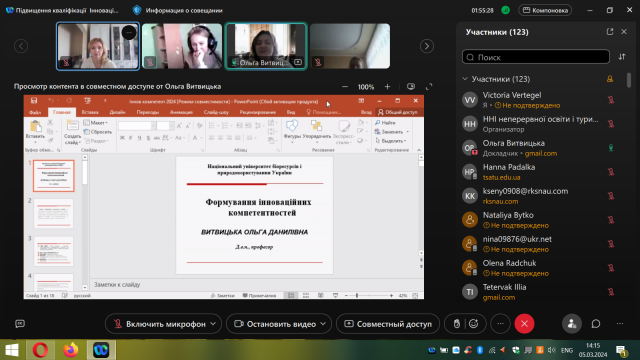This screenshot has height=360, width=640.
Task: Enter full screen of shared content
Action: click(x=429, y=87)
